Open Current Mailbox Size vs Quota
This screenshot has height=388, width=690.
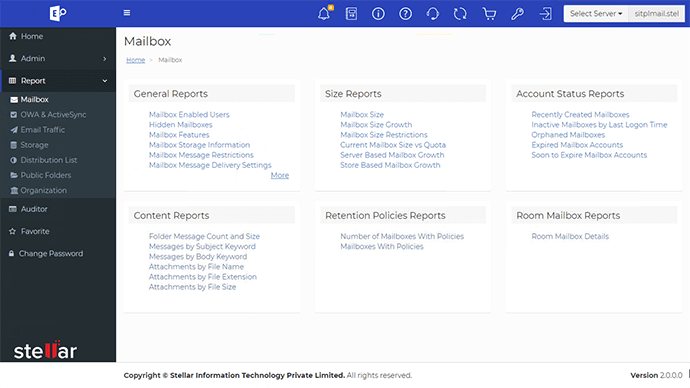[x=393, y=145]
